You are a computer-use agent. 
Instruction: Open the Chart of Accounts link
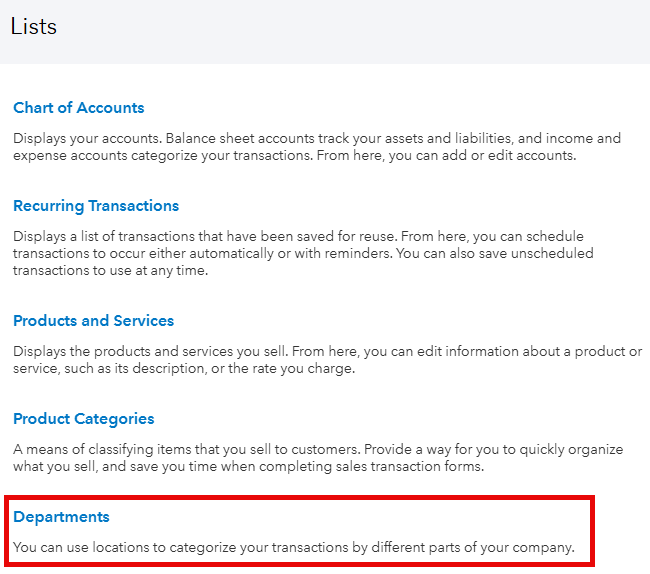pyautogui.click(x=78, y=108)
